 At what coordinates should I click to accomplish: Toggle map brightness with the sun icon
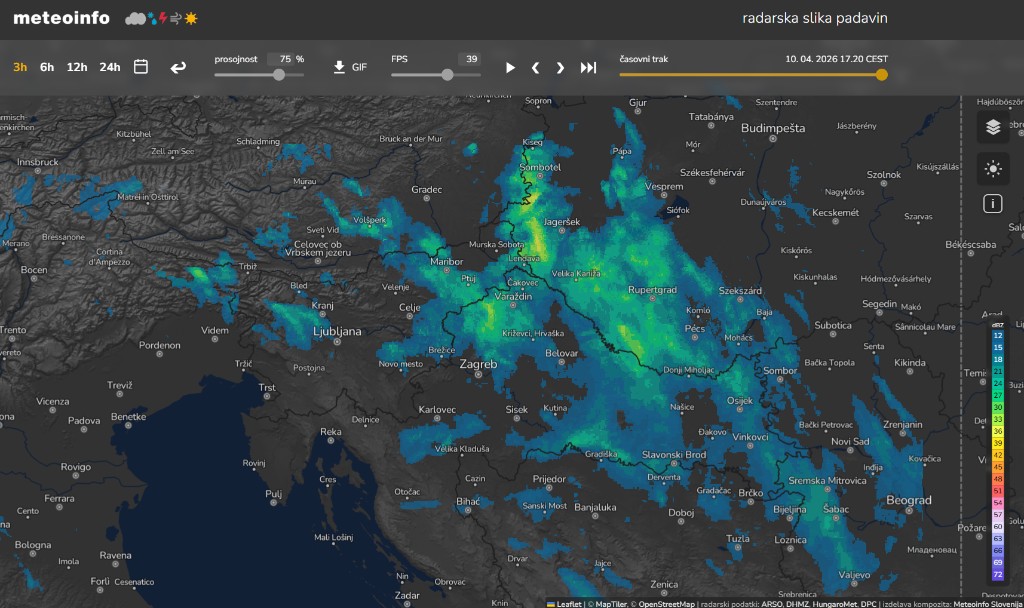(x=993, y=168)
